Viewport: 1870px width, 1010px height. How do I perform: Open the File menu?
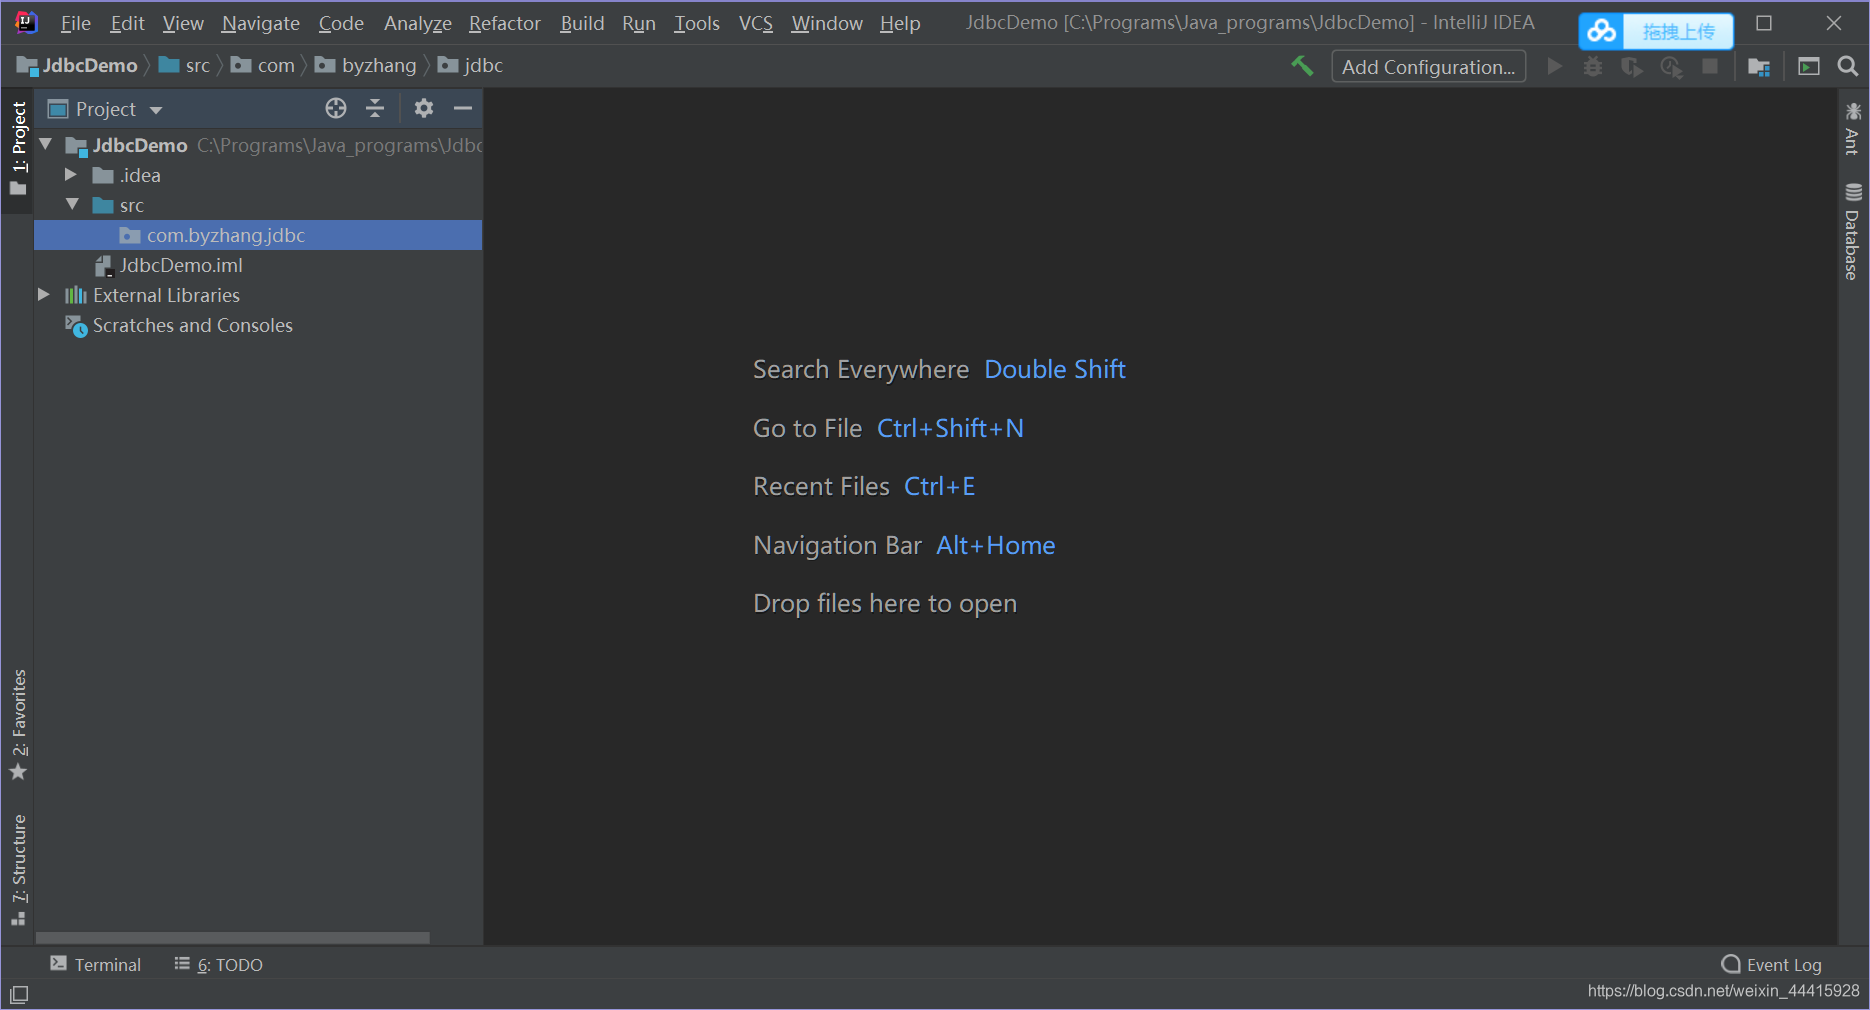[75, 23]
